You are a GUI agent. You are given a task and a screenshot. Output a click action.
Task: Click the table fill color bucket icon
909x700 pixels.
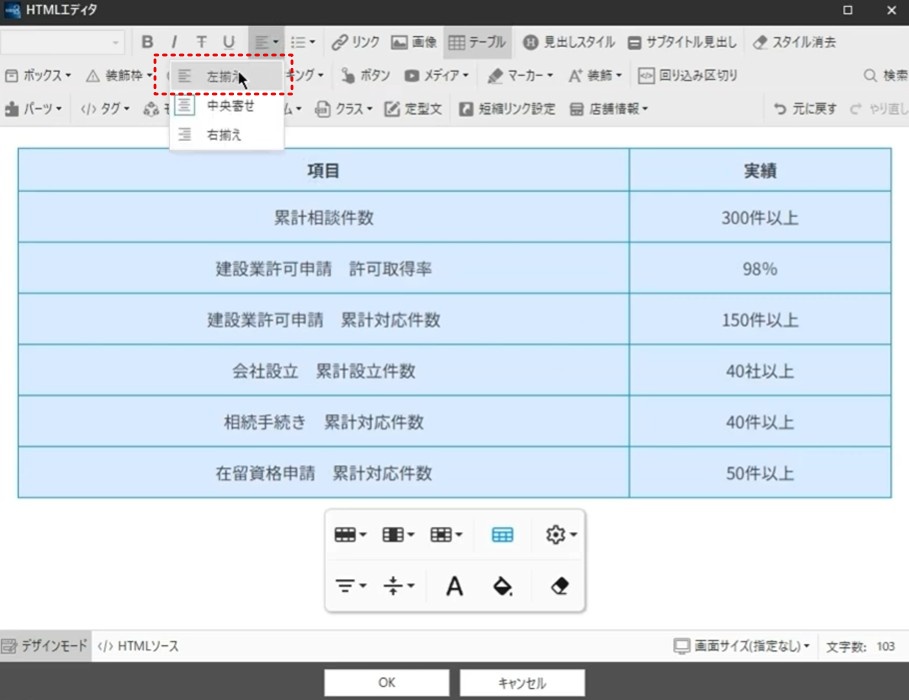[503, 586]
